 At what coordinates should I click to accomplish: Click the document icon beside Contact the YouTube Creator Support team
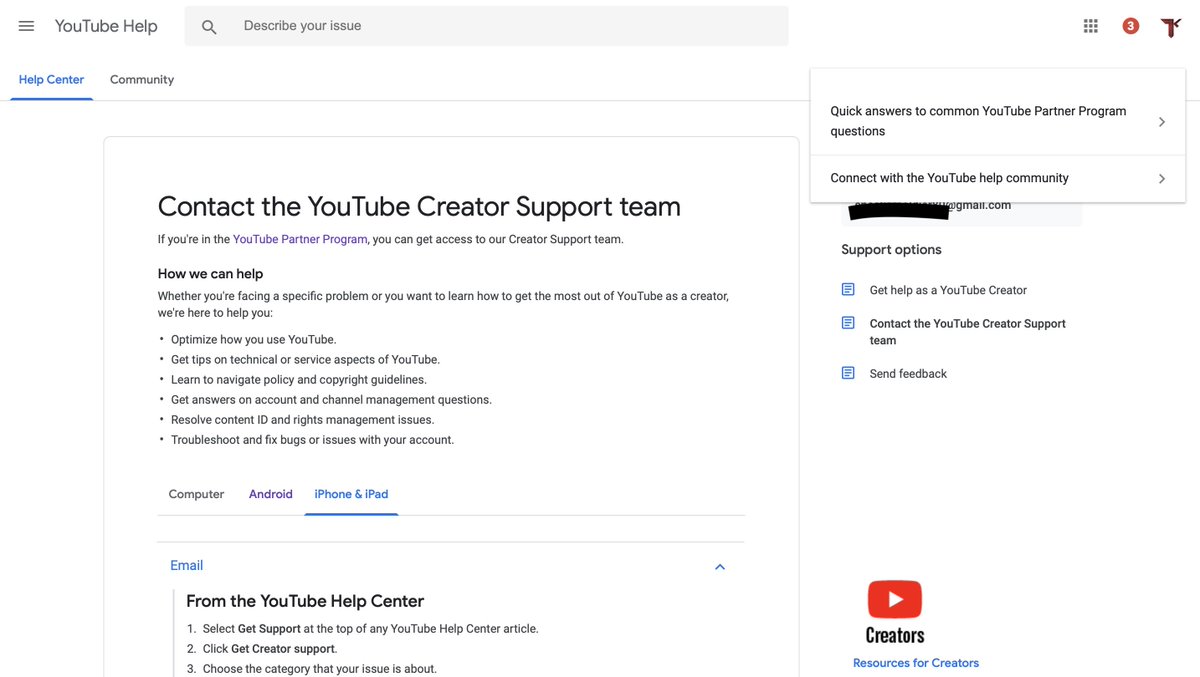point(848,323)
